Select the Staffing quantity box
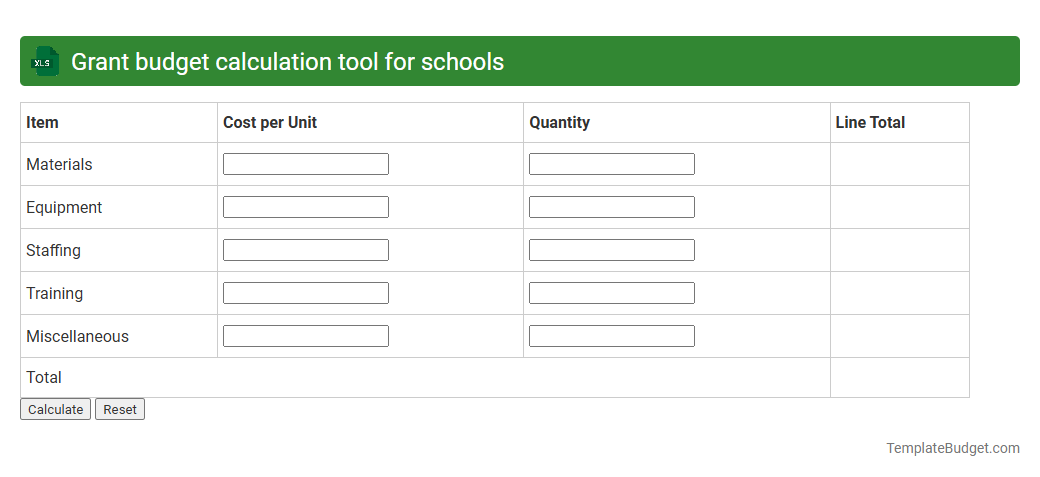 click(x=612, y=250)
